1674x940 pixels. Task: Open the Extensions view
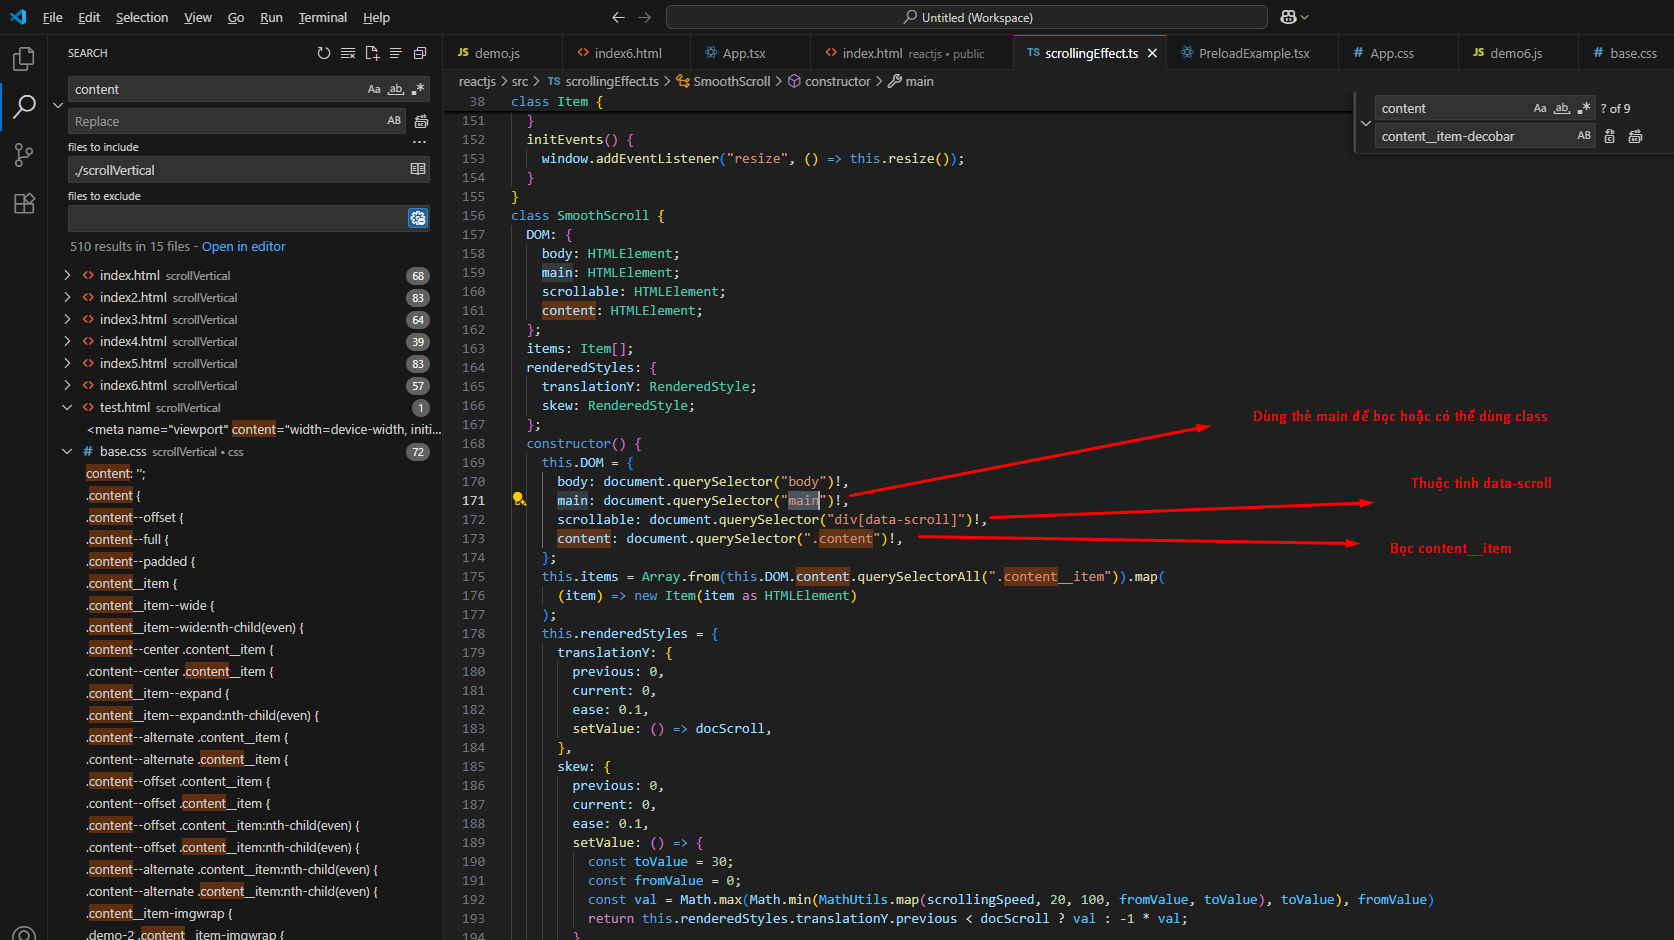coord(24,204)
